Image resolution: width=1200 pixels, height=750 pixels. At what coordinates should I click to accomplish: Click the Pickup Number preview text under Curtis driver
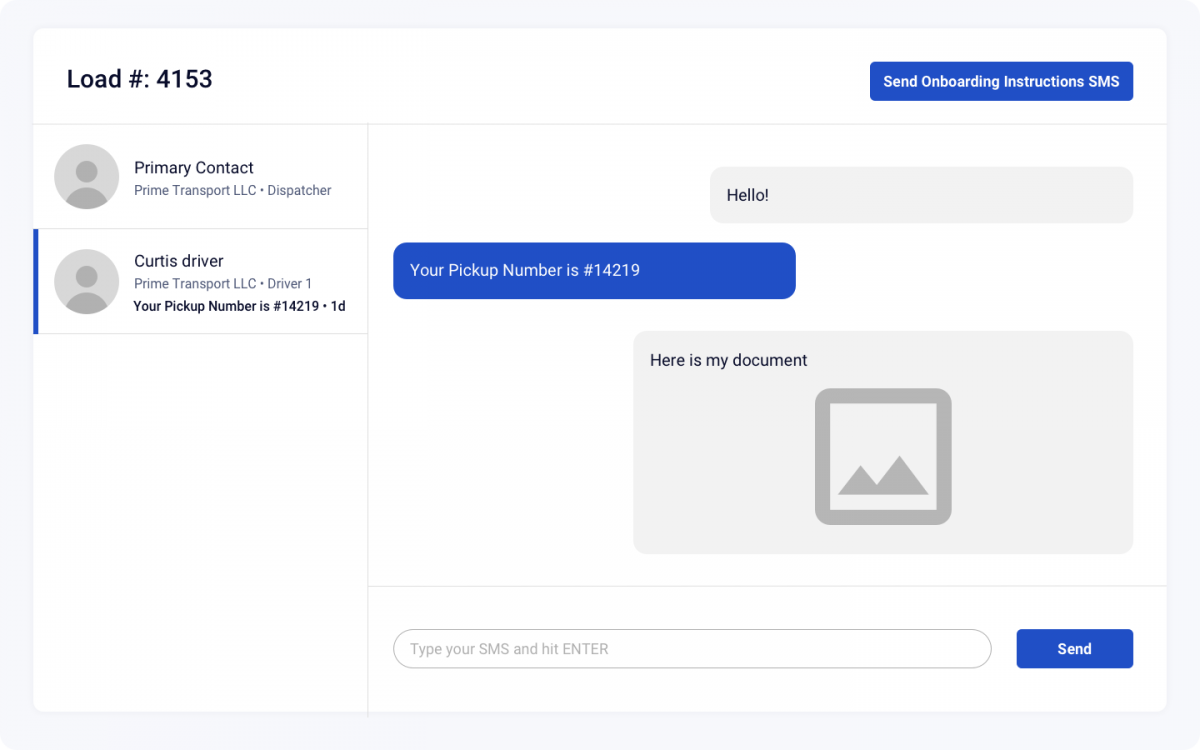coord(239,306)
